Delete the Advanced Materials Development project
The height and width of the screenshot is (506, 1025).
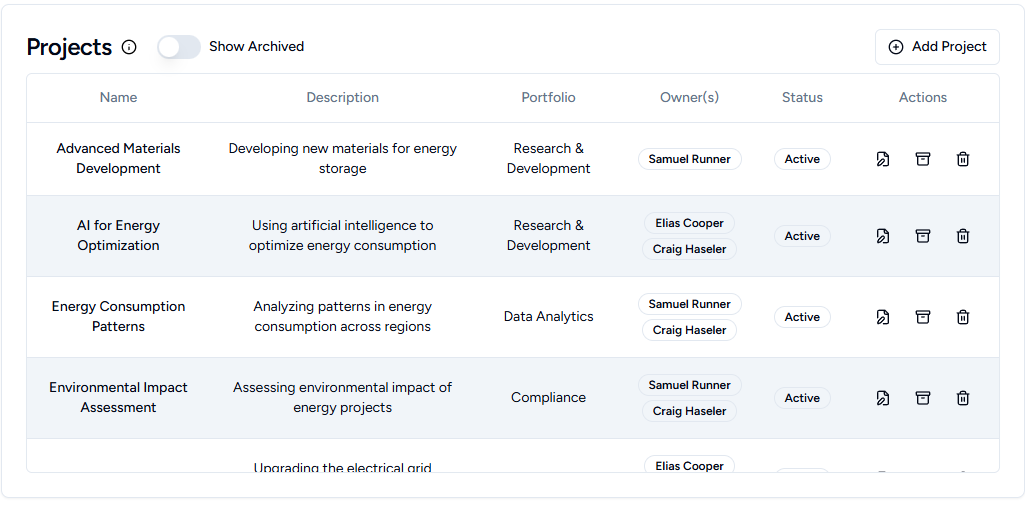963,159
